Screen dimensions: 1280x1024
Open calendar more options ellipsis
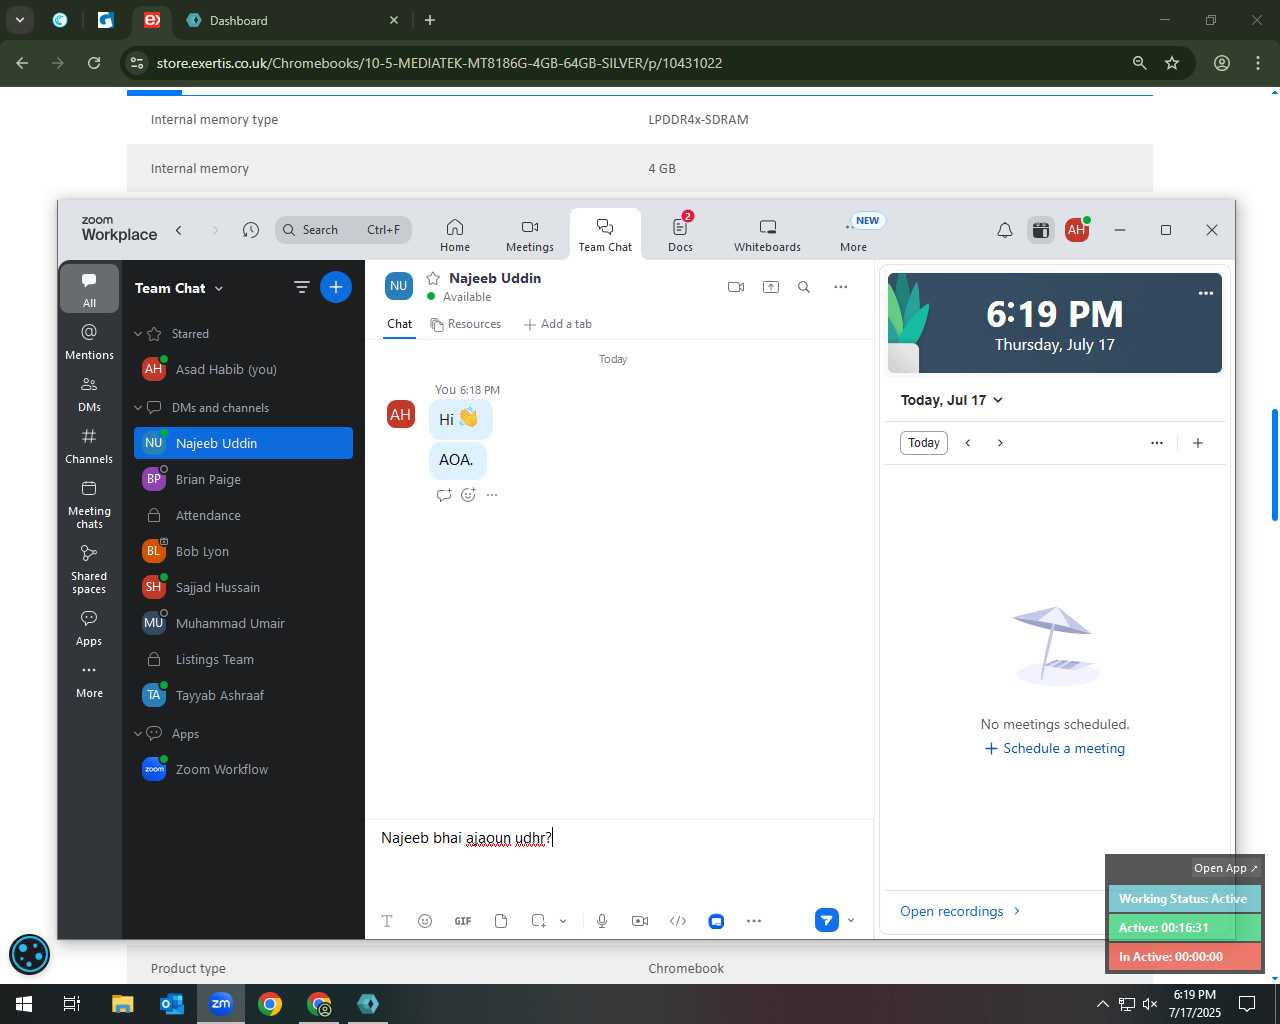coord(1157,443)
